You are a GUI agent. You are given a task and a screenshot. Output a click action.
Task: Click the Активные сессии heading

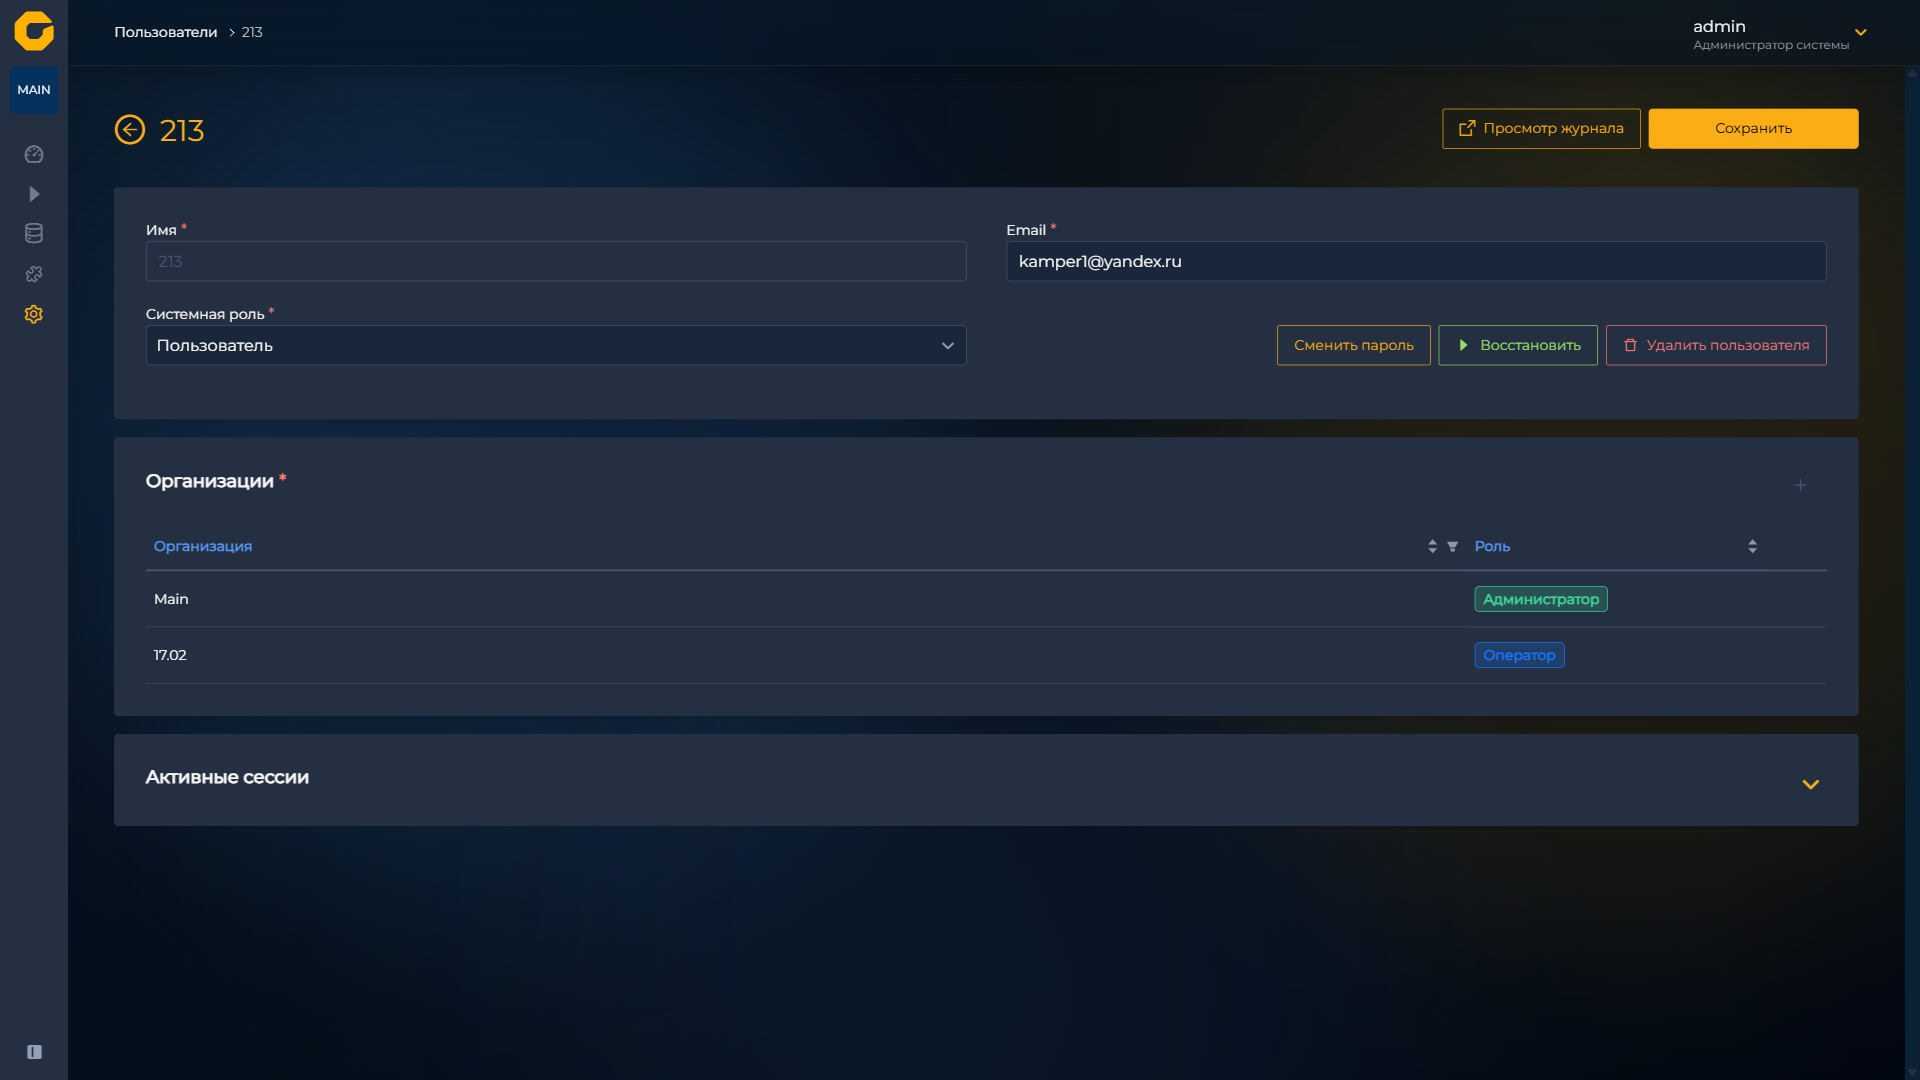(227, 777)
